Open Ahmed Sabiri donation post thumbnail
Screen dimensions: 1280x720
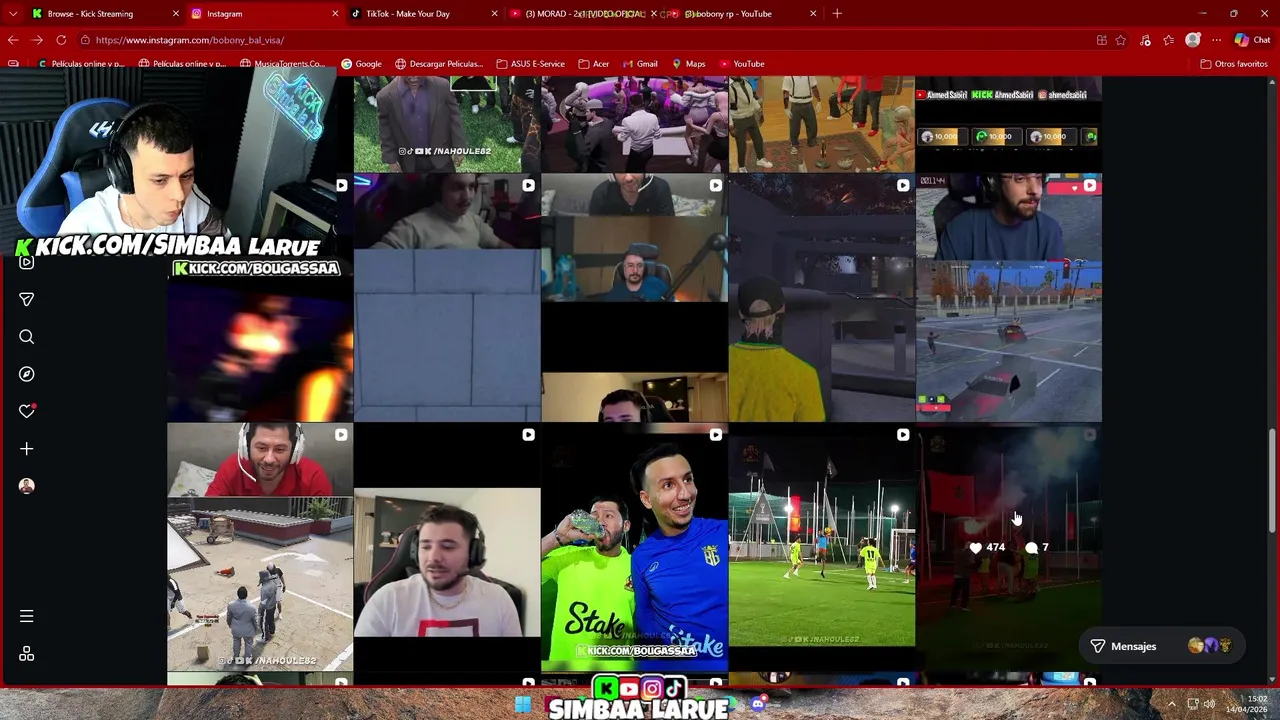[x=1009, y=124]
